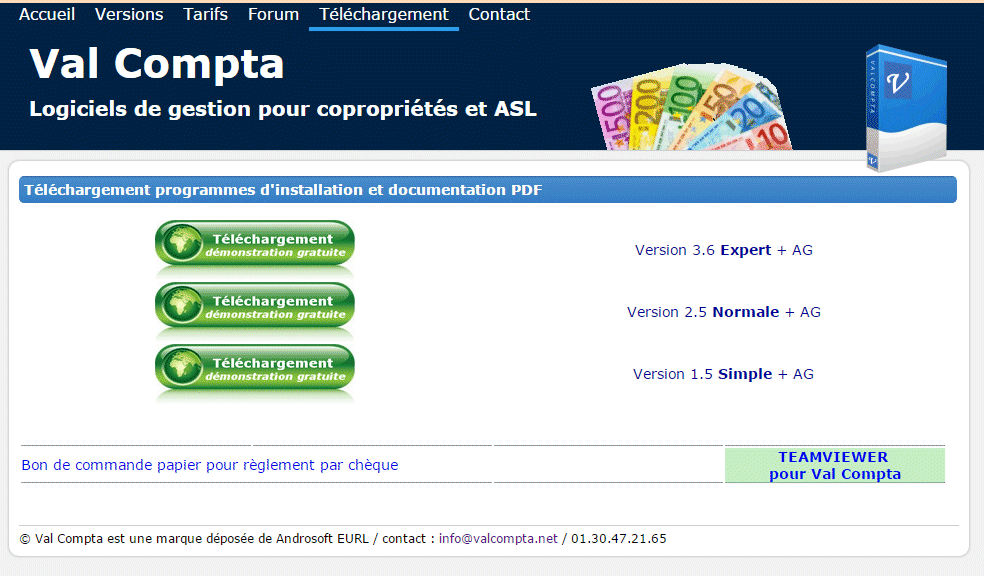Screen dimensions: 984x576
Task: Download the Version 3.6 Expert demo button
Action: [255, 243]
